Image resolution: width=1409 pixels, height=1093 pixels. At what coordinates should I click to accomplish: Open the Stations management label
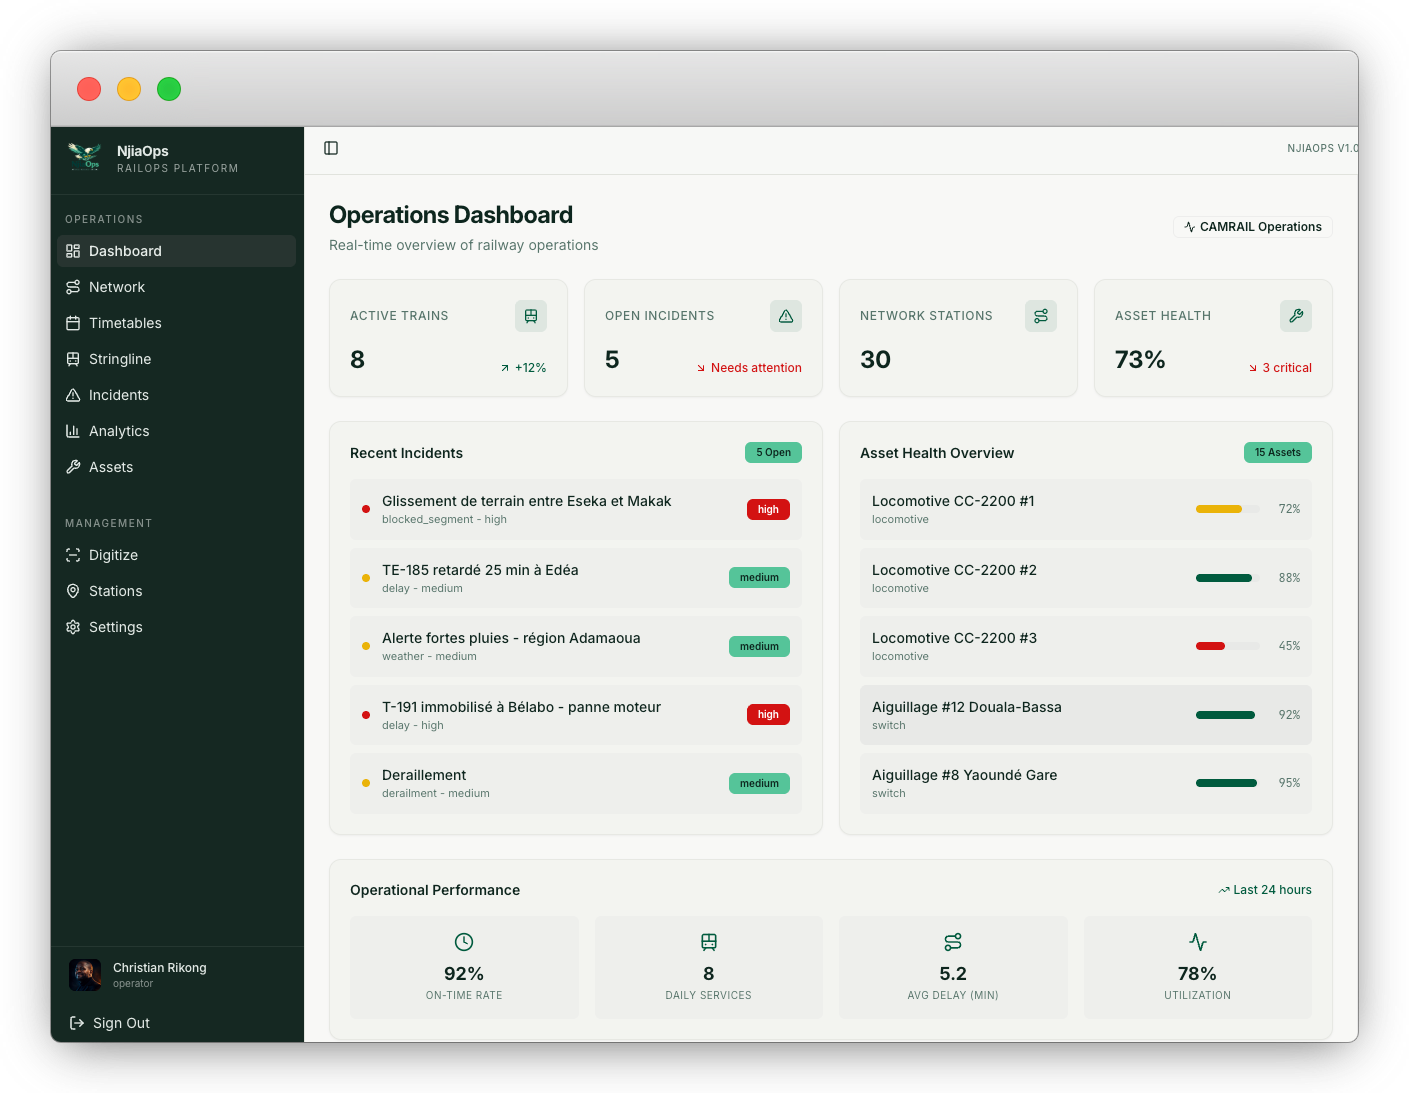click(x=116, y=591)
